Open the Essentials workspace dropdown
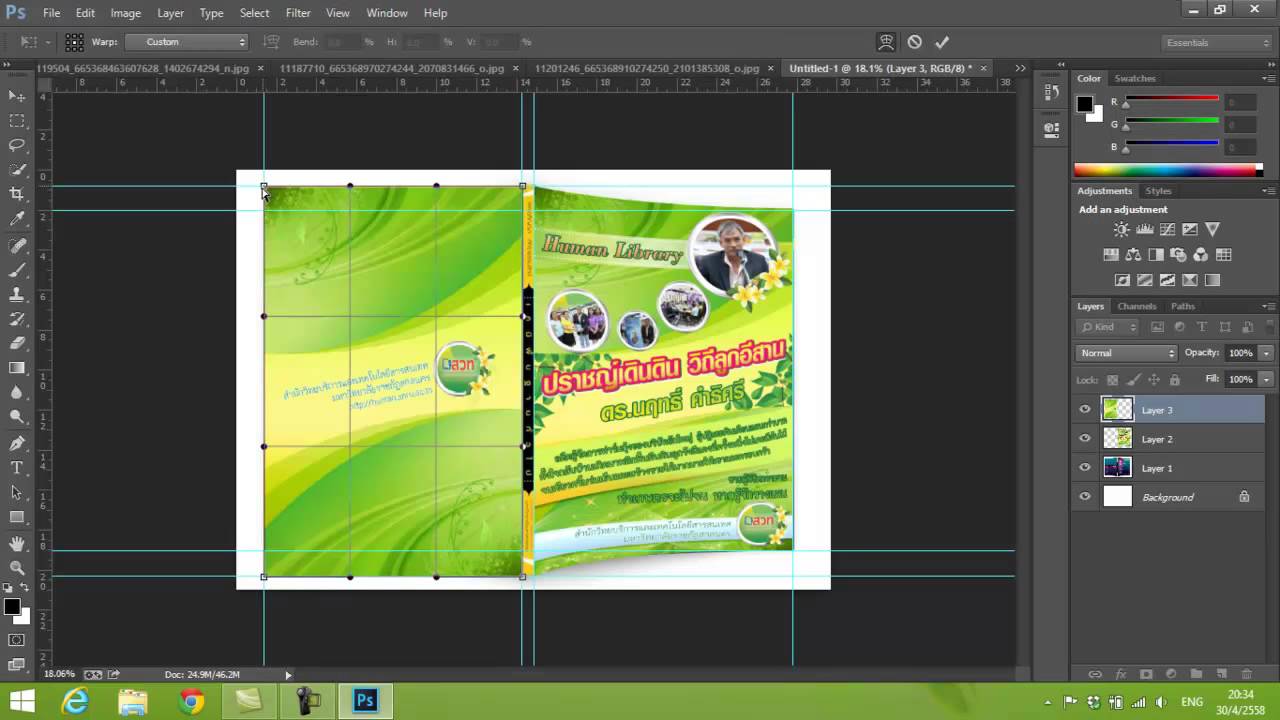 tap(1217, 42)
